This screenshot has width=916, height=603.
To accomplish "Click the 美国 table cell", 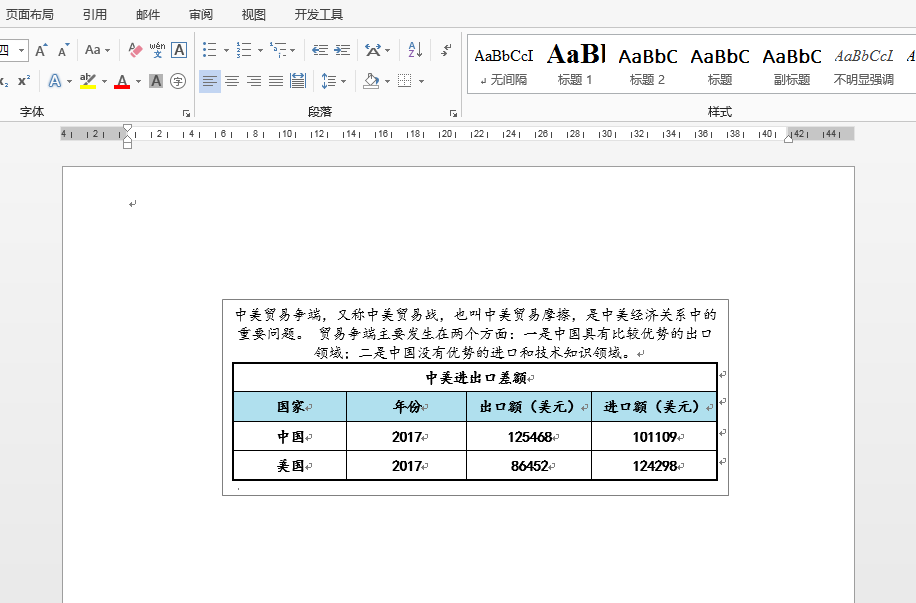I will [290, 466].
